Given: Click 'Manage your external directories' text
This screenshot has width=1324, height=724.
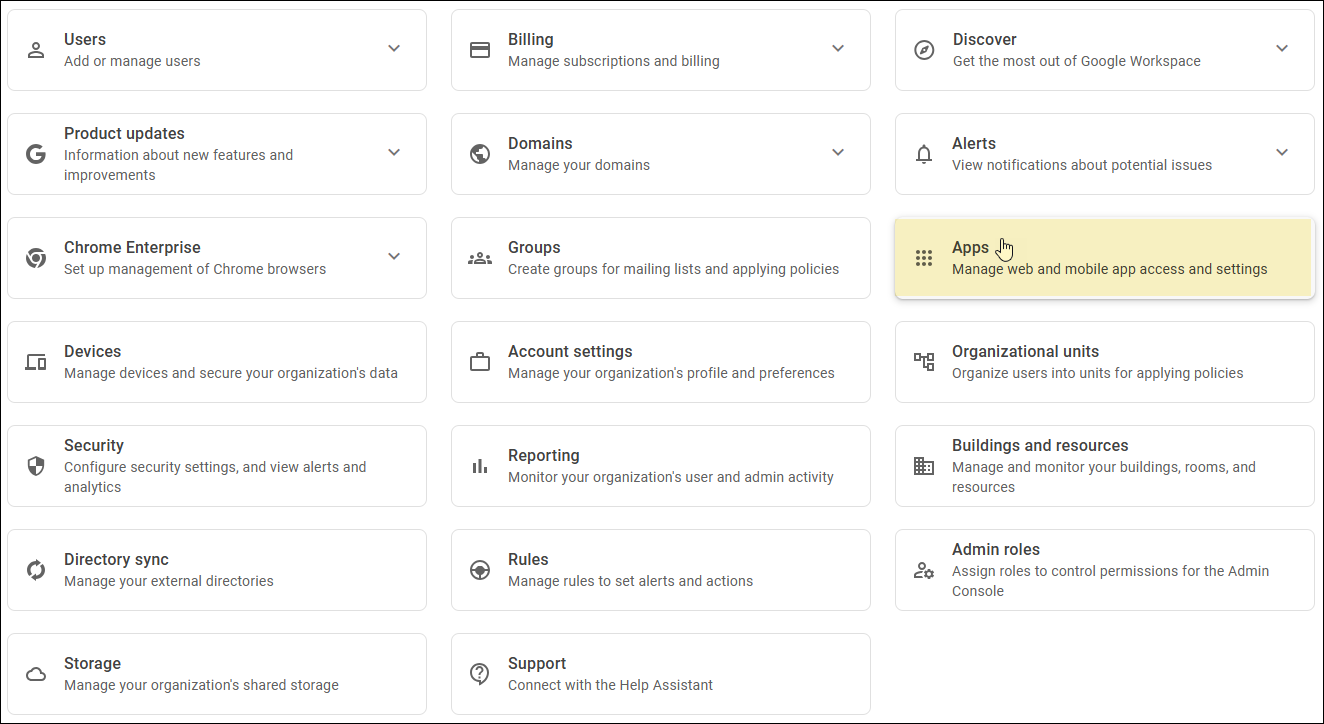Looking at the screenshot, I should pyautogui.click(x=169, y=581).
